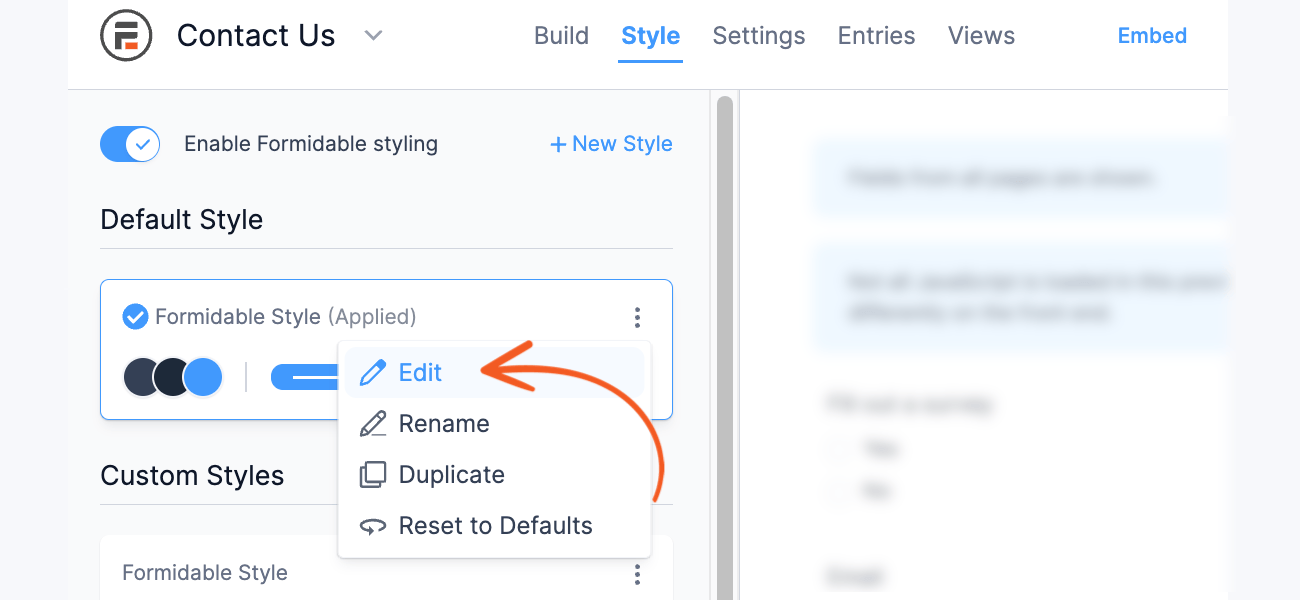The width and height of the screenshot is (1300, 600).
Task: Choose Edit from the style menu
Action: tap(495, 373)
